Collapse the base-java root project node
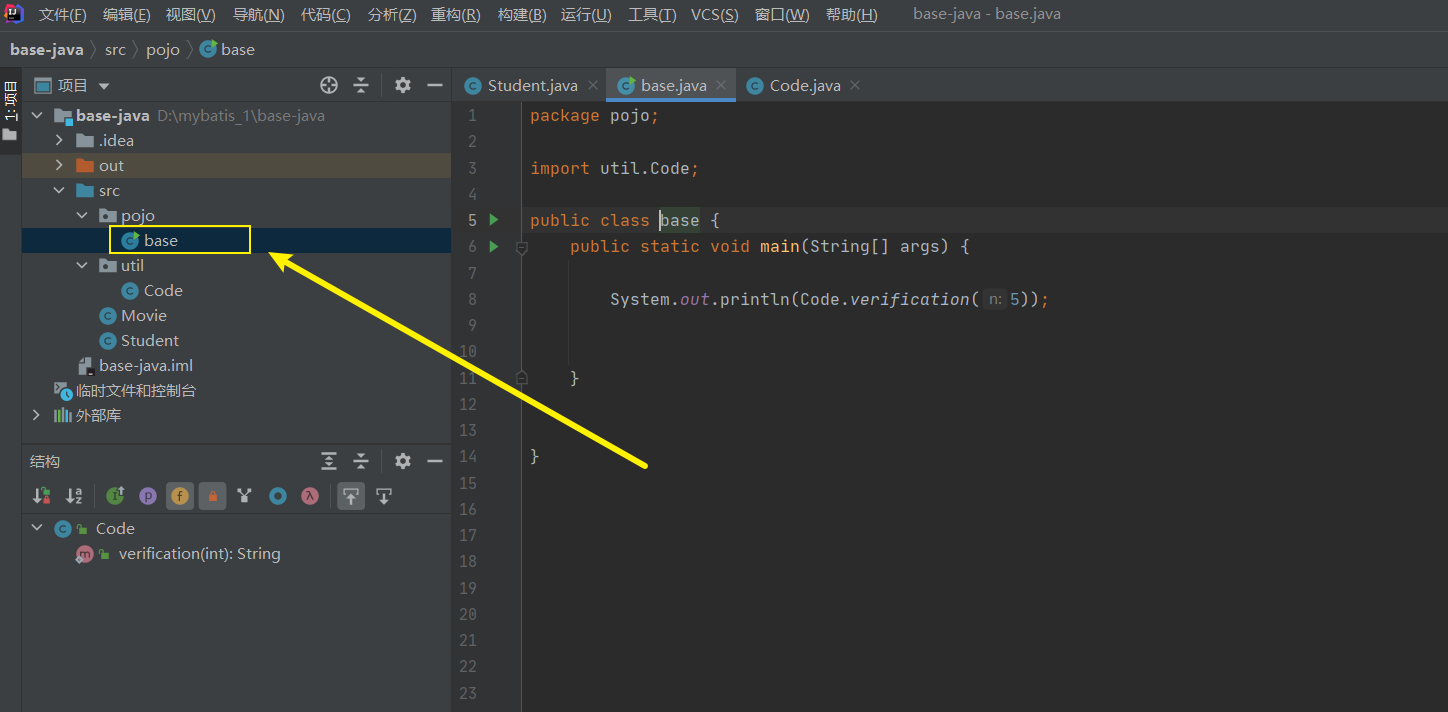Image resolution: width=1448 pixels, height=712 pixels. coord(37,115)
